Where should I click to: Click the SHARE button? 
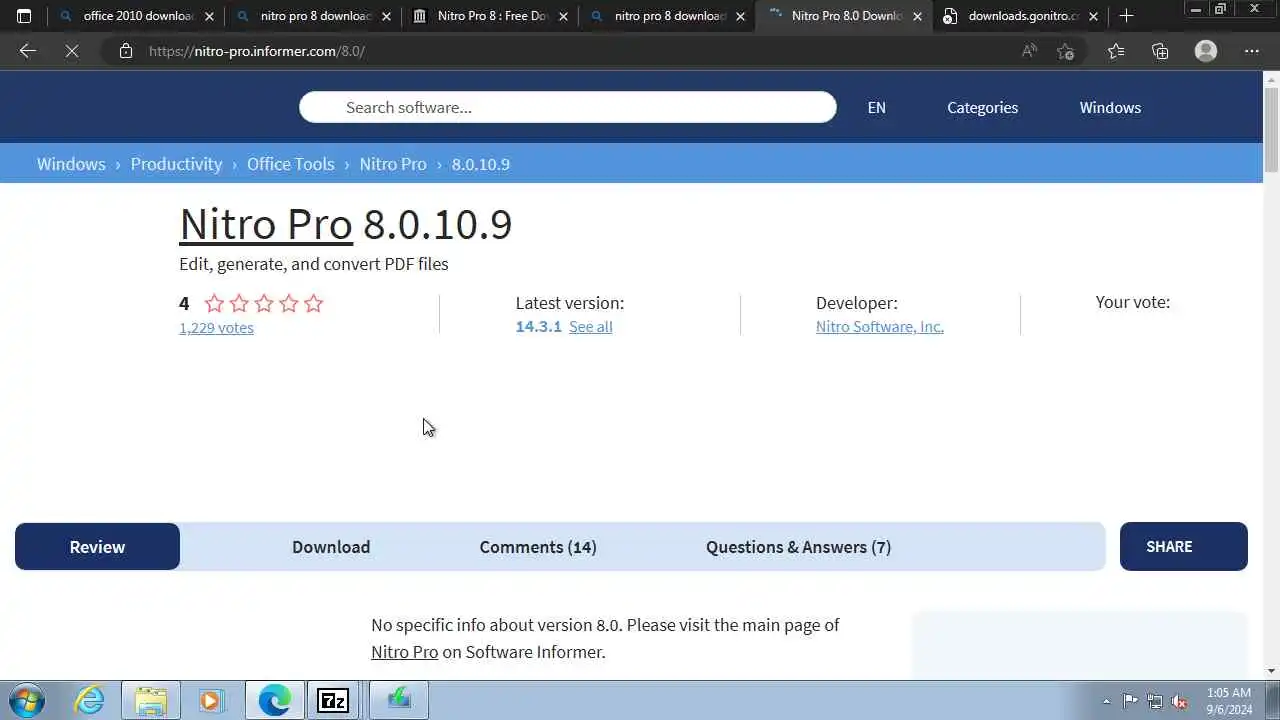click(1183, 547)
